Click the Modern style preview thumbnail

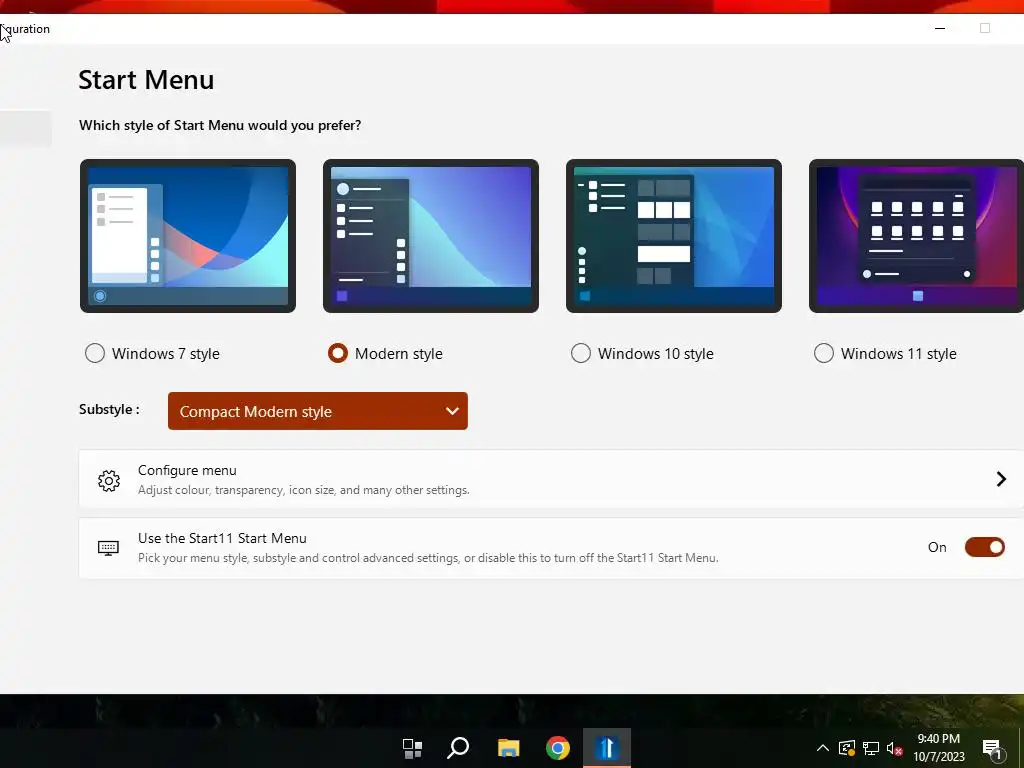coord(431,236)
